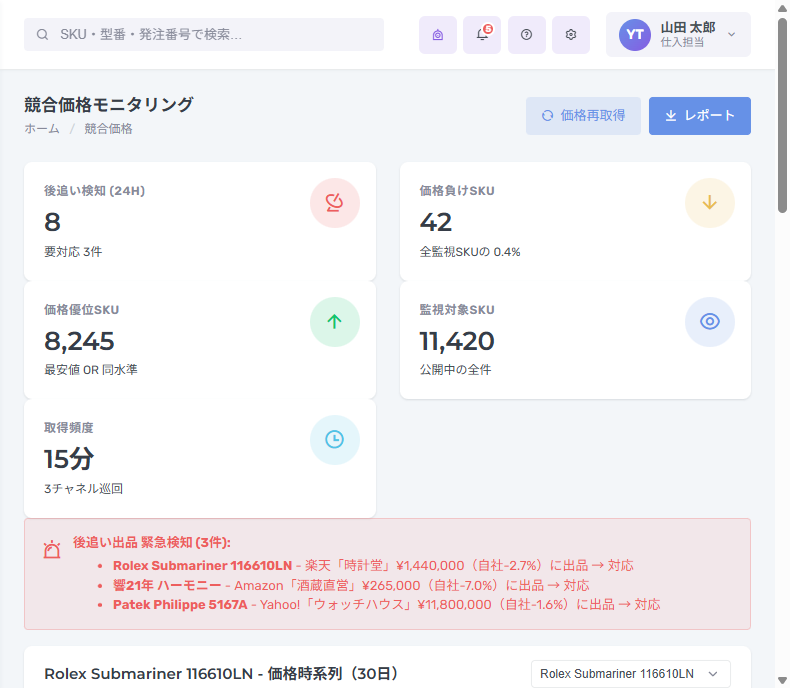790x688 pixels.
Task: Open the Rolex Submariner 116610LN product dropdown
Action: (x=631, y=674)
